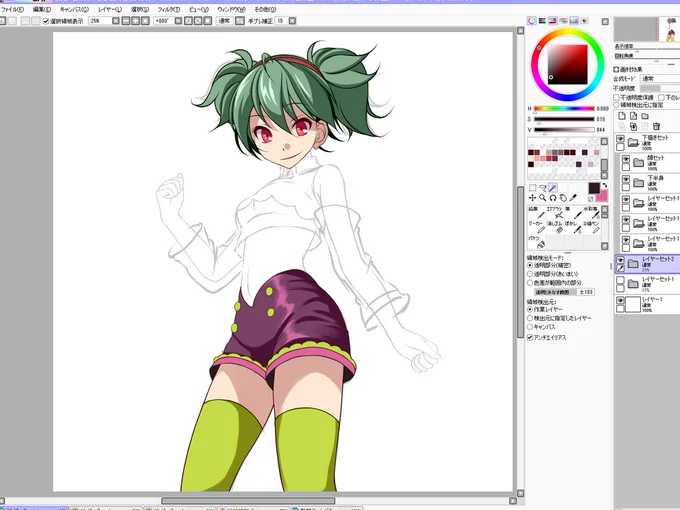This screenshot has width=680, height=510.
Task: Click the pink background color swatch
Action: pyautogui.click(x=602, y=197)
